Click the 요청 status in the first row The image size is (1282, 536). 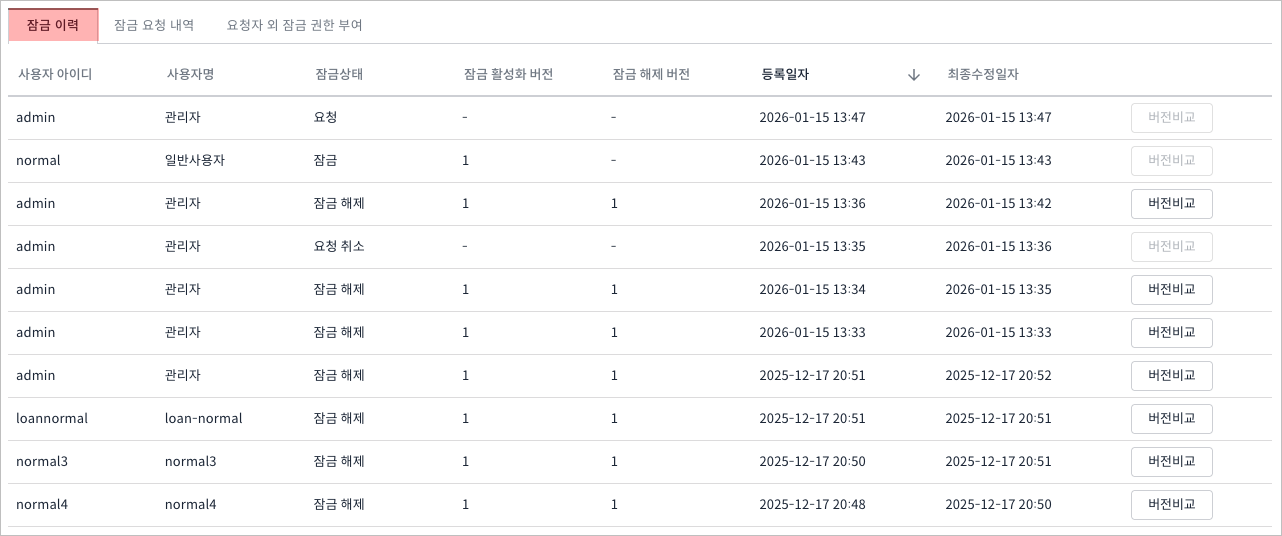(x=325, y=117)
